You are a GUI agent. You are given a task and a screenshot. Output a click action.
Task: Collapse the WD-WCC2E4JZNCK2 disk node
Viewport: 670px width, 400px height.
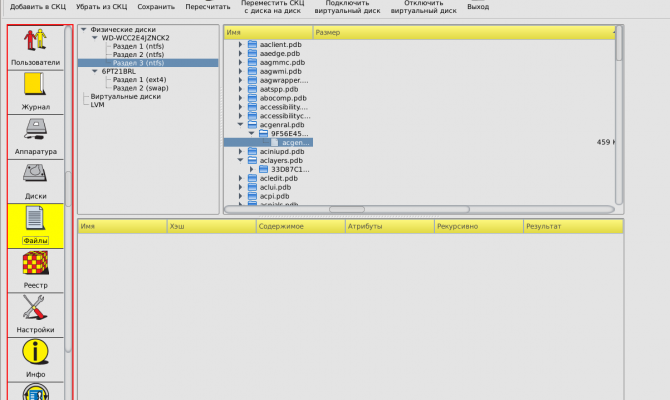(x=95, y=38)
